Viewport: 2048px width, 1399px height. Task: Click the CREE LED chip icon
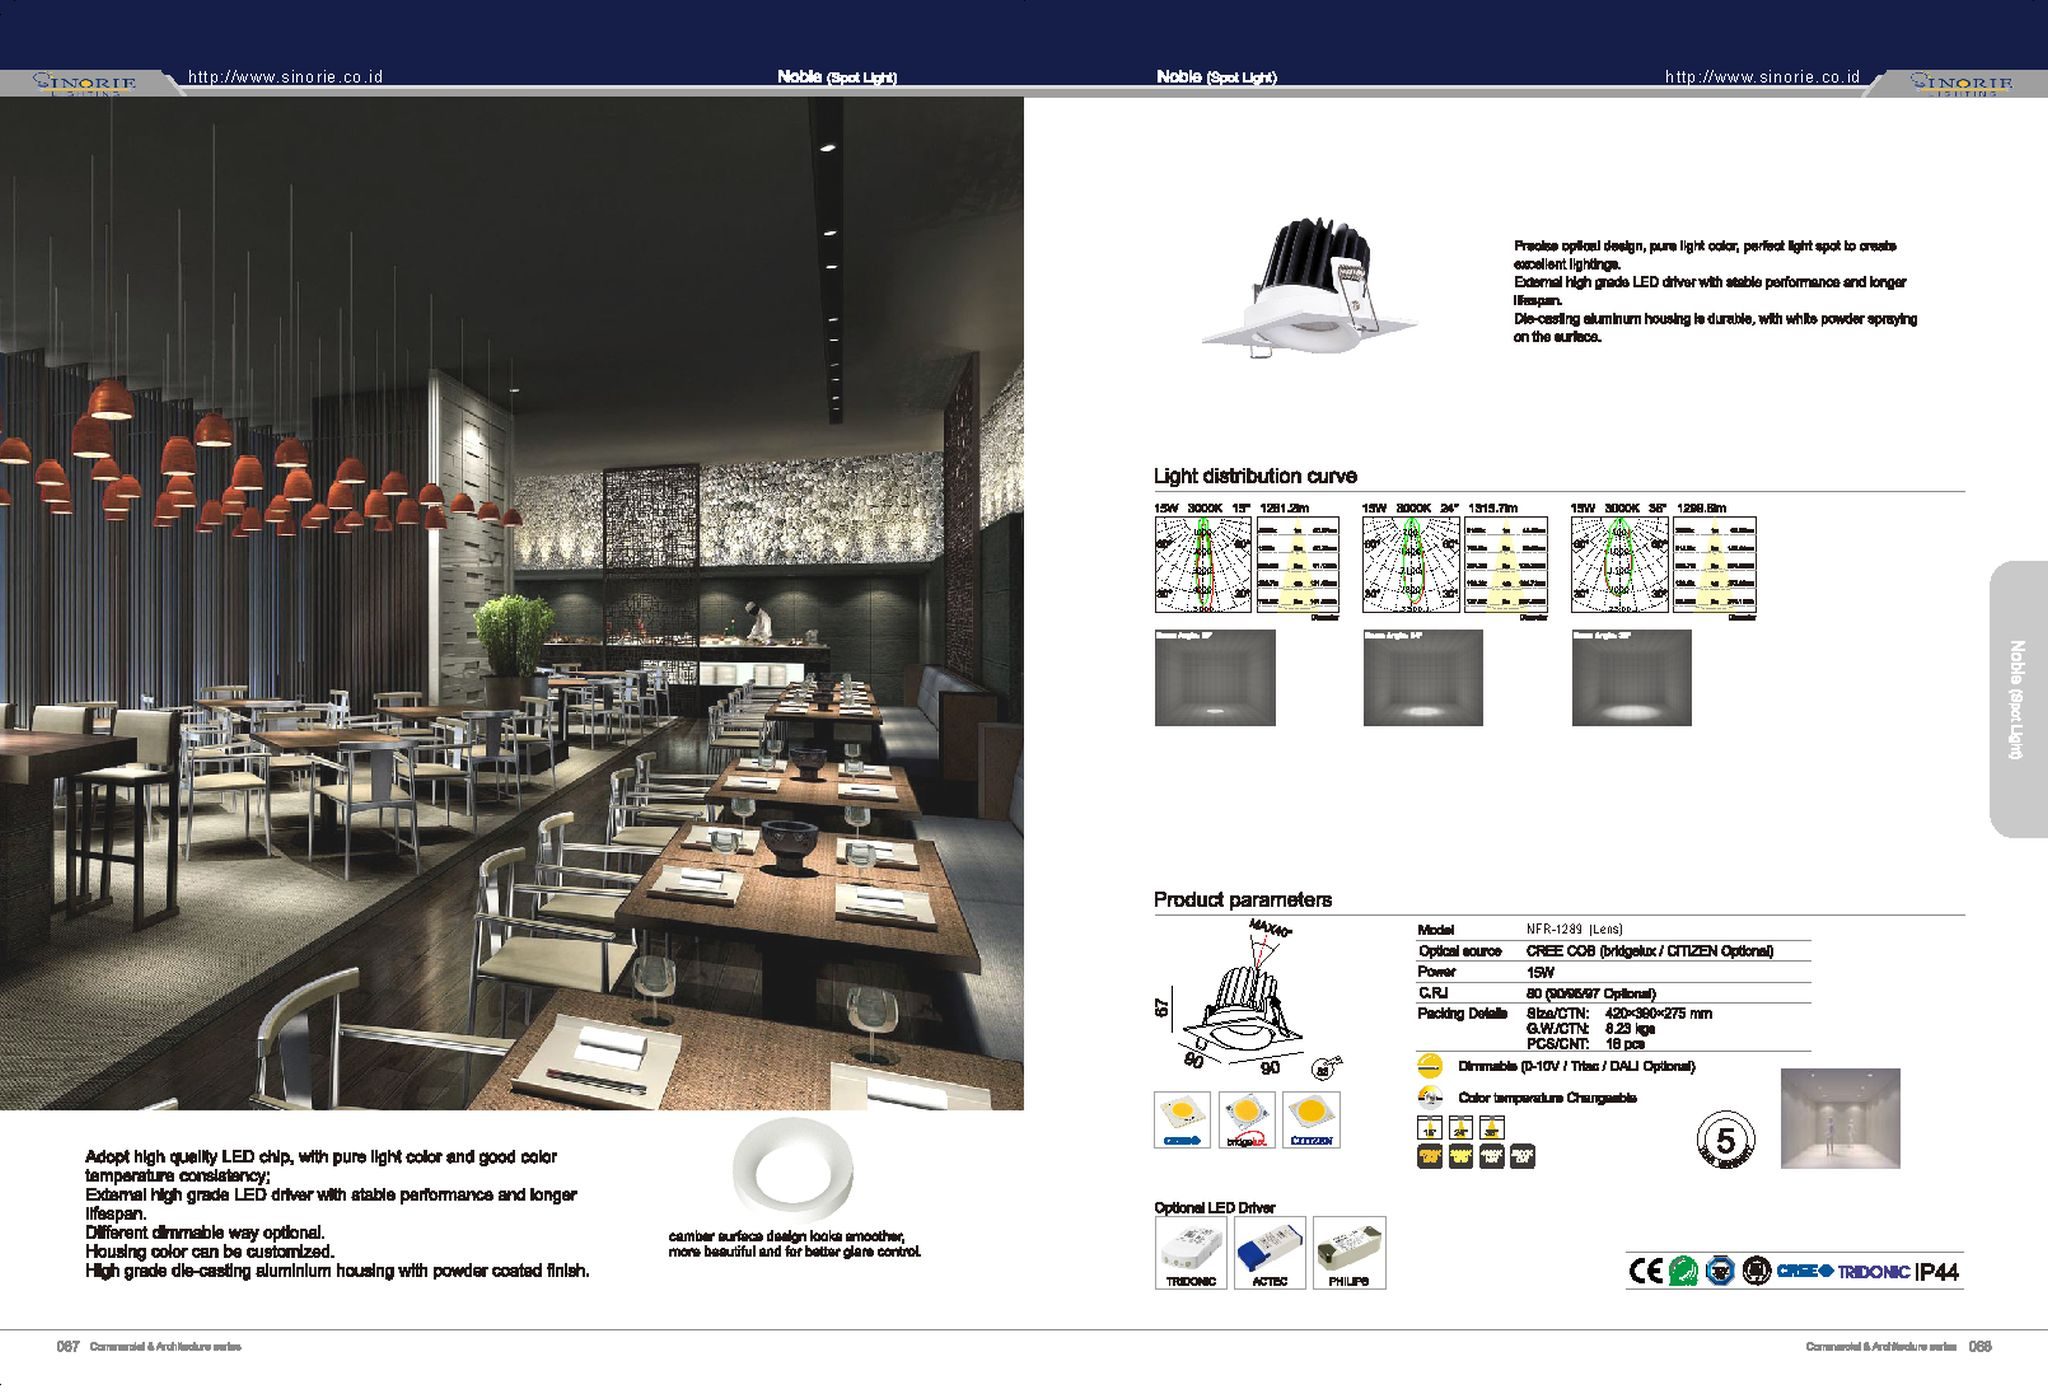[x=1182, y=1119]
